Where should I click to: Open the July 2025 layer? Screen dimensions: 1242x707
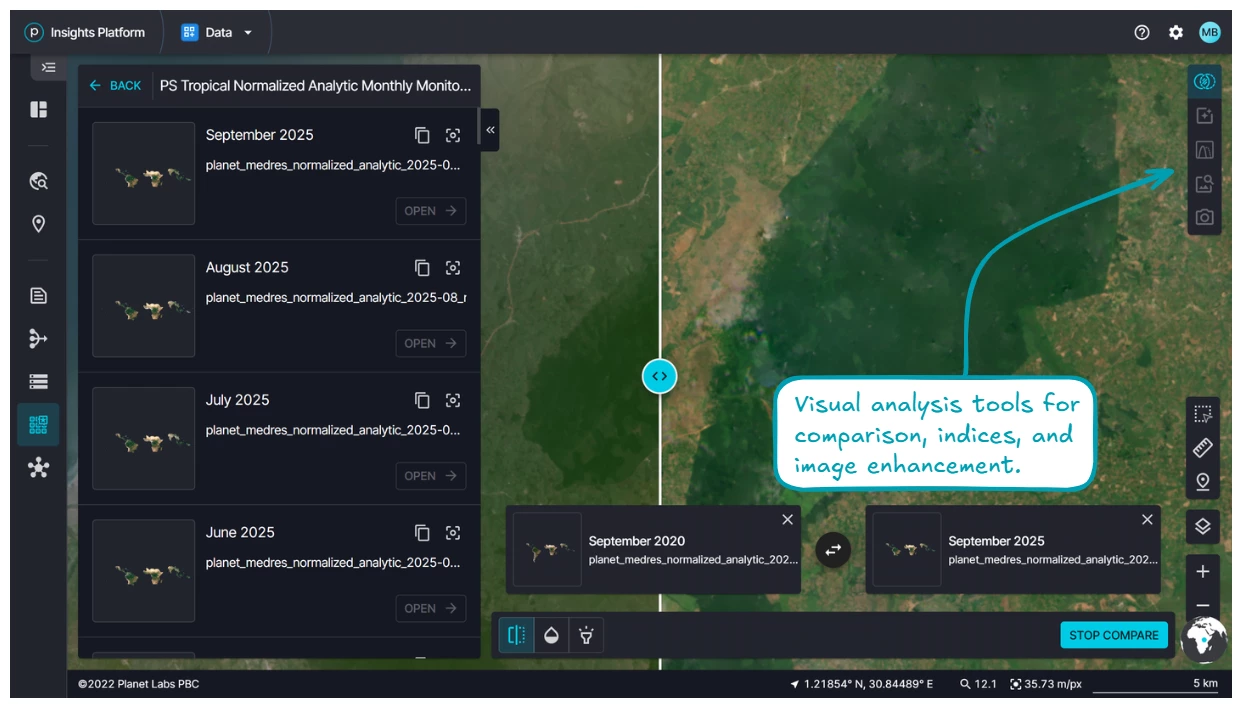pos(431,476)
